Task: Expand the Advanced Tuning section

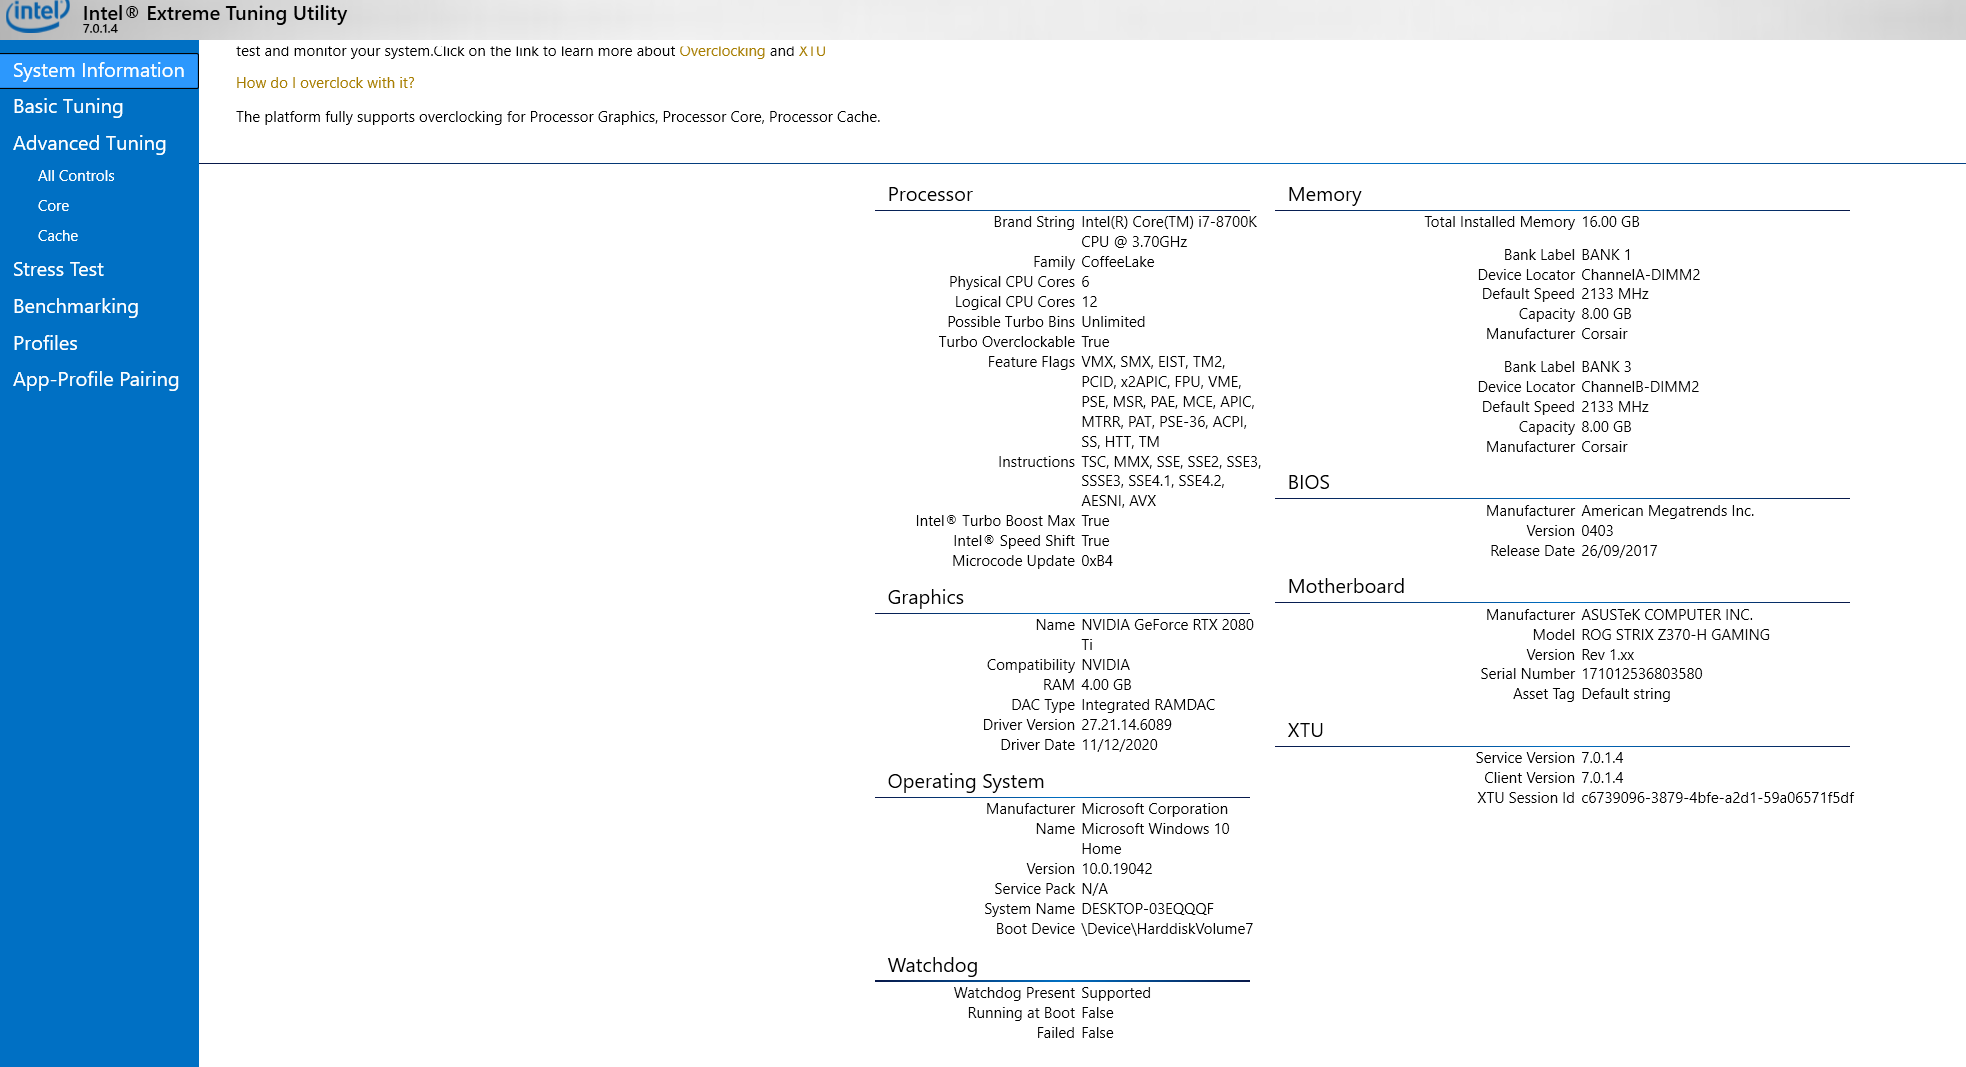Action: 89,143
